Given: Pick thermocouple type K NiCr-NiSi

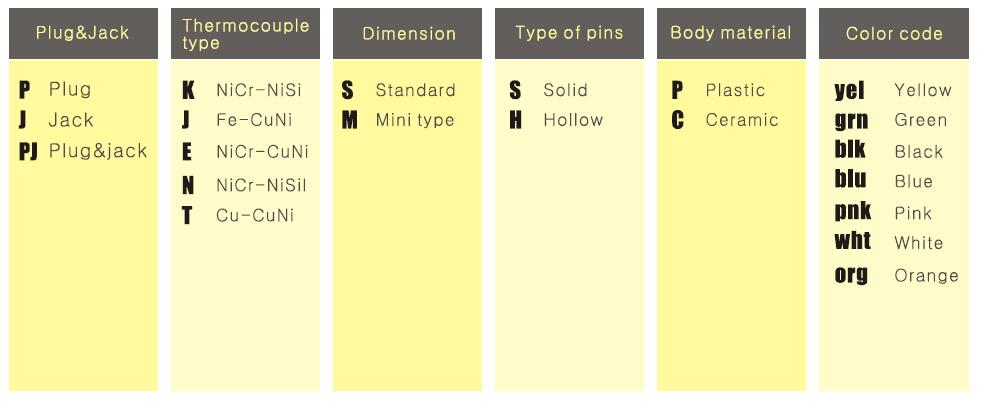Looking at the screenshot, I should tap(258, 90).
